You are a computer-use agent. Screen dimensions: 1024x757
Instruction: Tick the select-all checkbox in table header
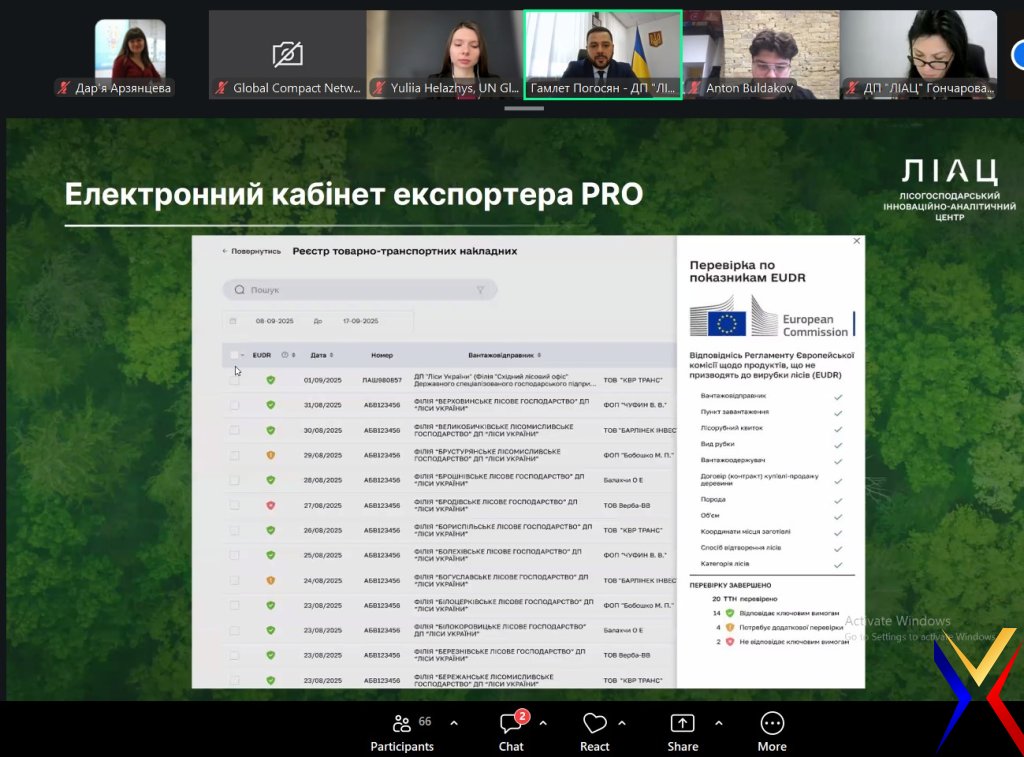[x=234, y=355]
